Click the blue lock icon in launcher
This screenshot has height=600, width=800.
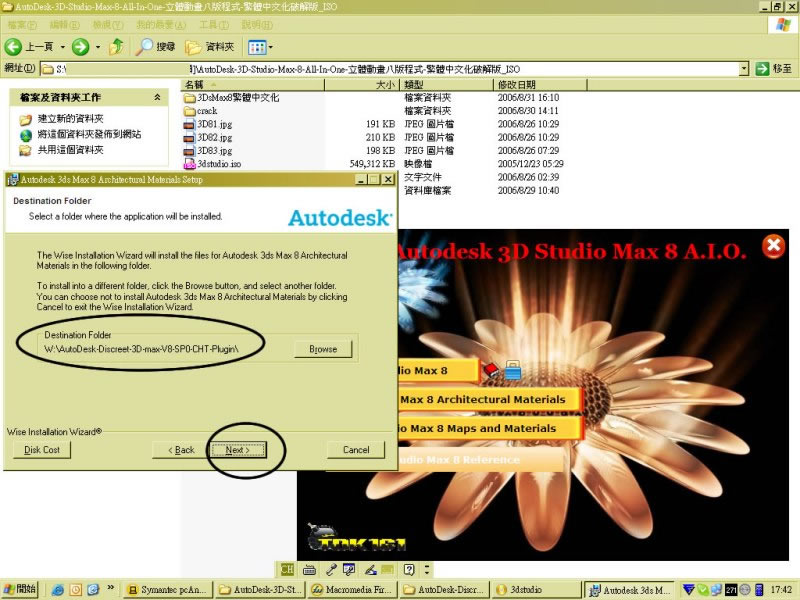click(x=513, y=370)
